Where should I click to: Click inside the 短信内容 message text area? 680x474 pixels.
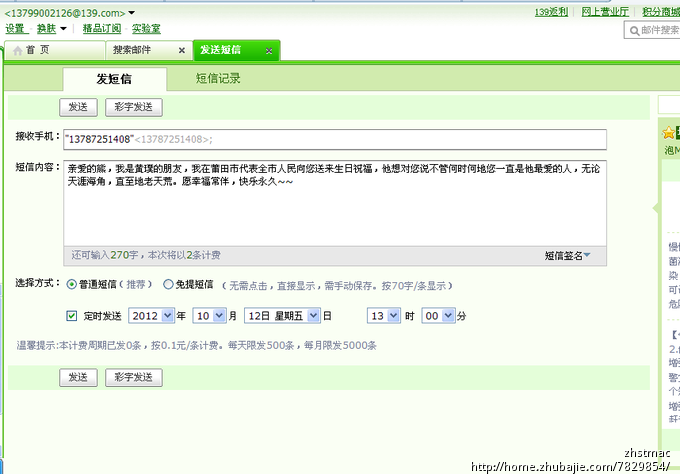[335, 203]
